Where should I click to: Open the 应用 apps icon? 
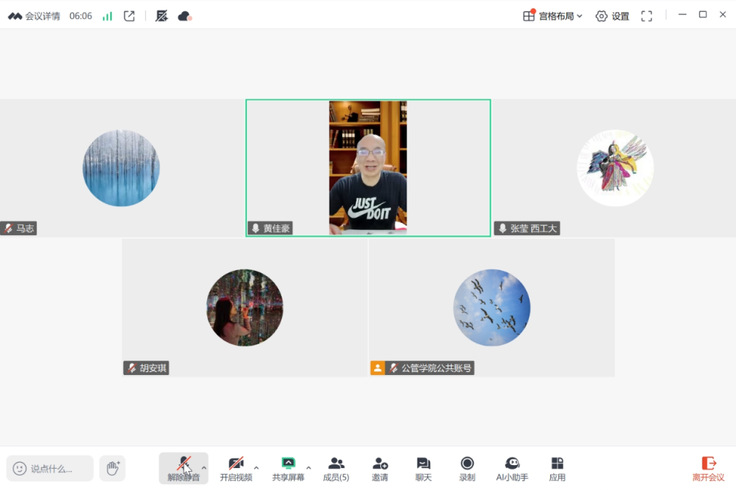click(557, 467)
